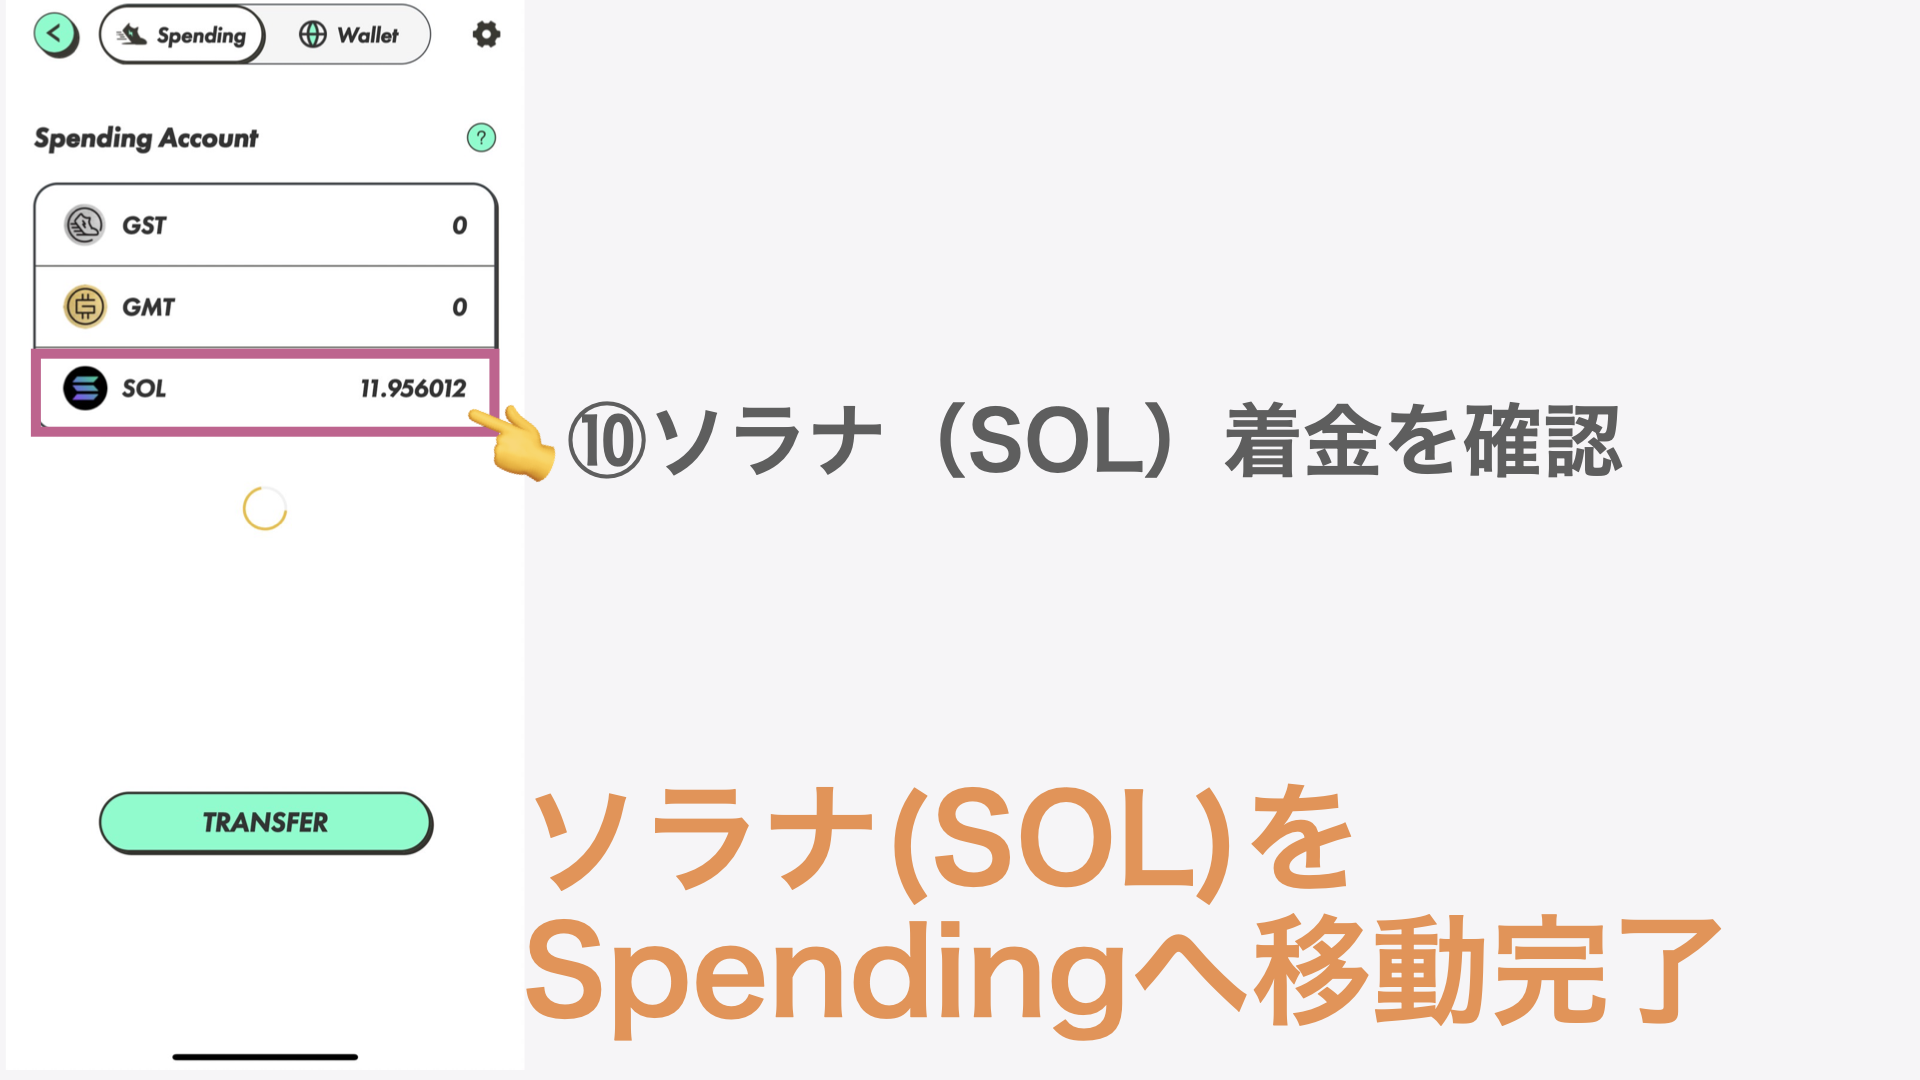1920x1080 pixels.
Task: Click the pointing hand emoji
Action: [513, 442]
